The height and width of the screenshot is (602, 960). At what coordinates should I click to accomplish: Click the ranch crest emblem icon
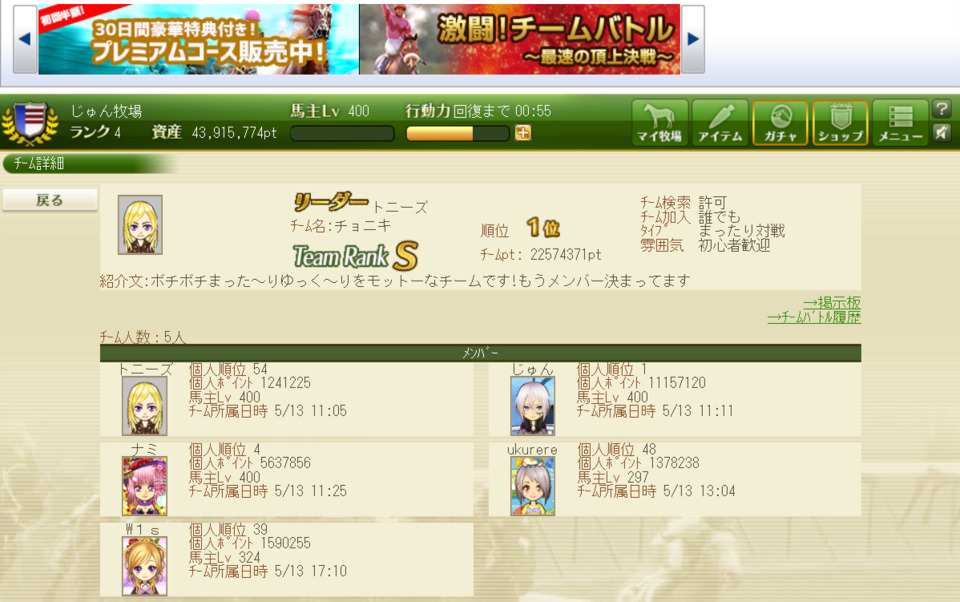[x=30, y=122]
